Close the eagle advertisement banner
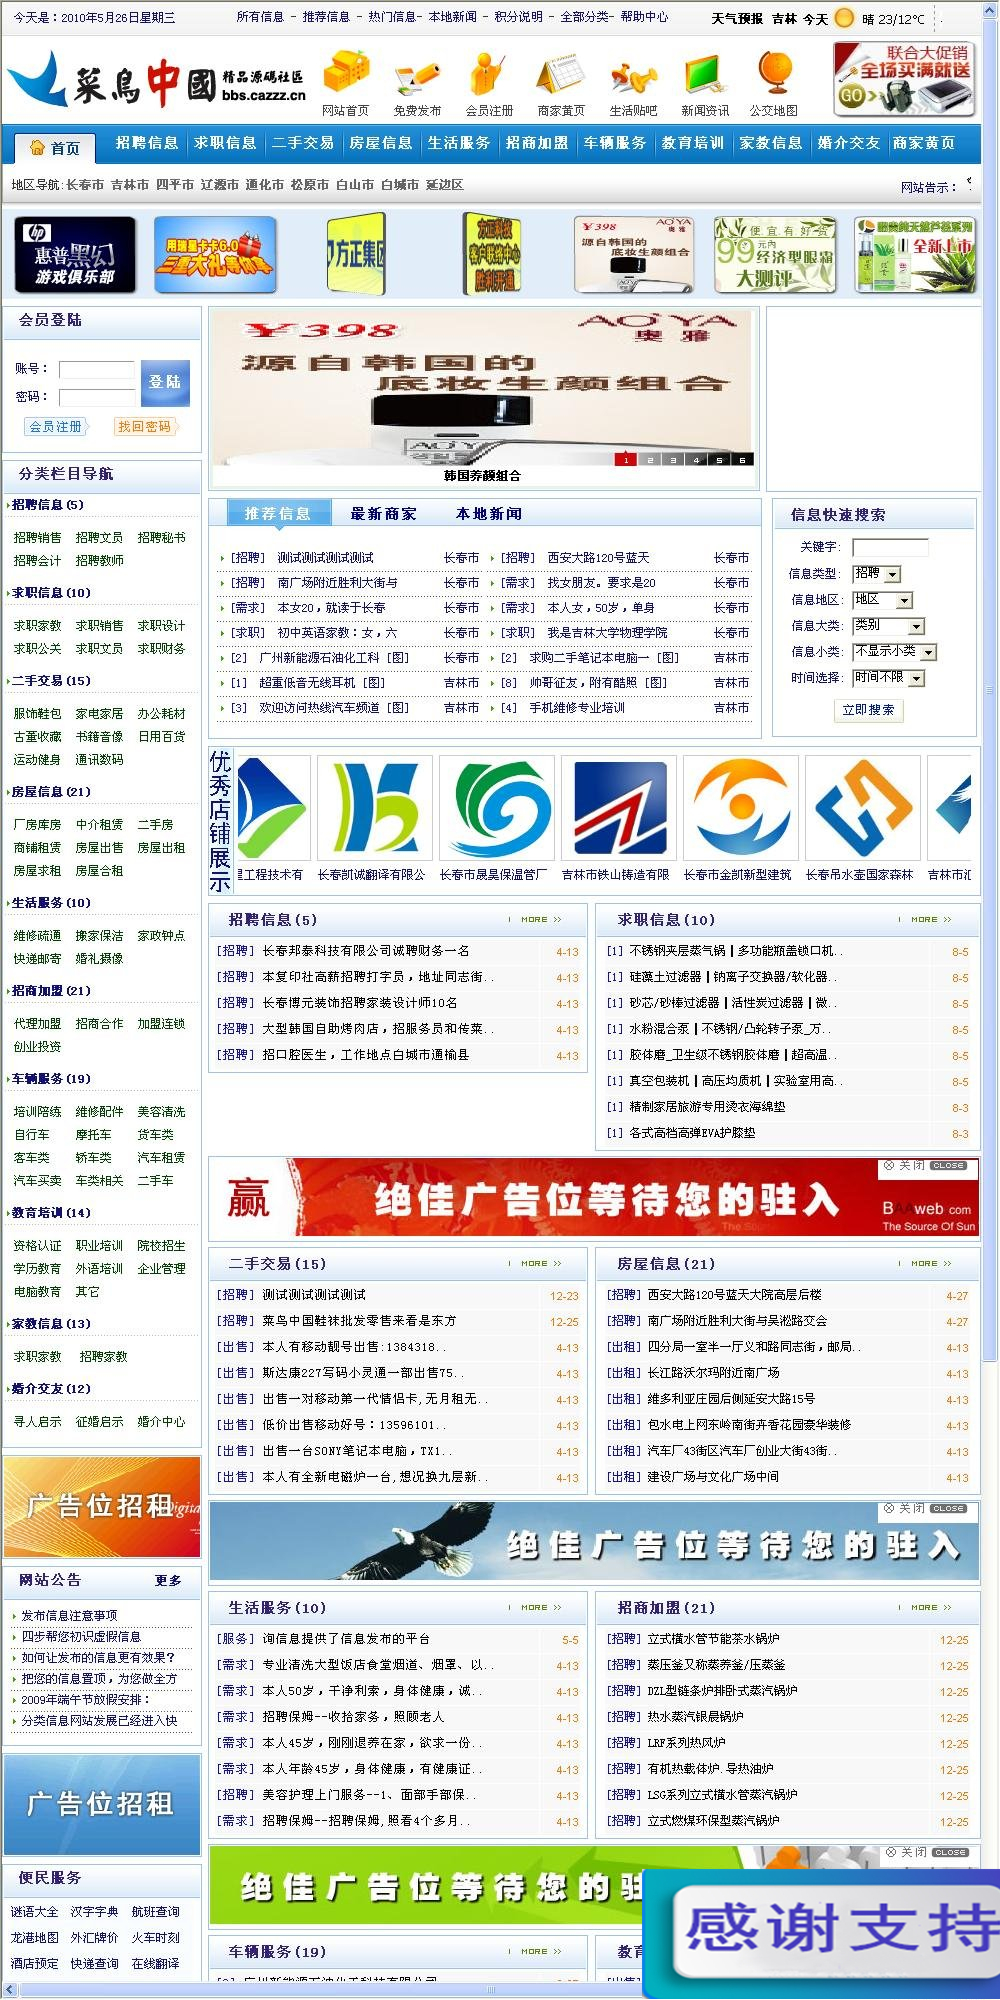The image size is (1000, 2000). pyautogui.click(x=925, y=1508)
